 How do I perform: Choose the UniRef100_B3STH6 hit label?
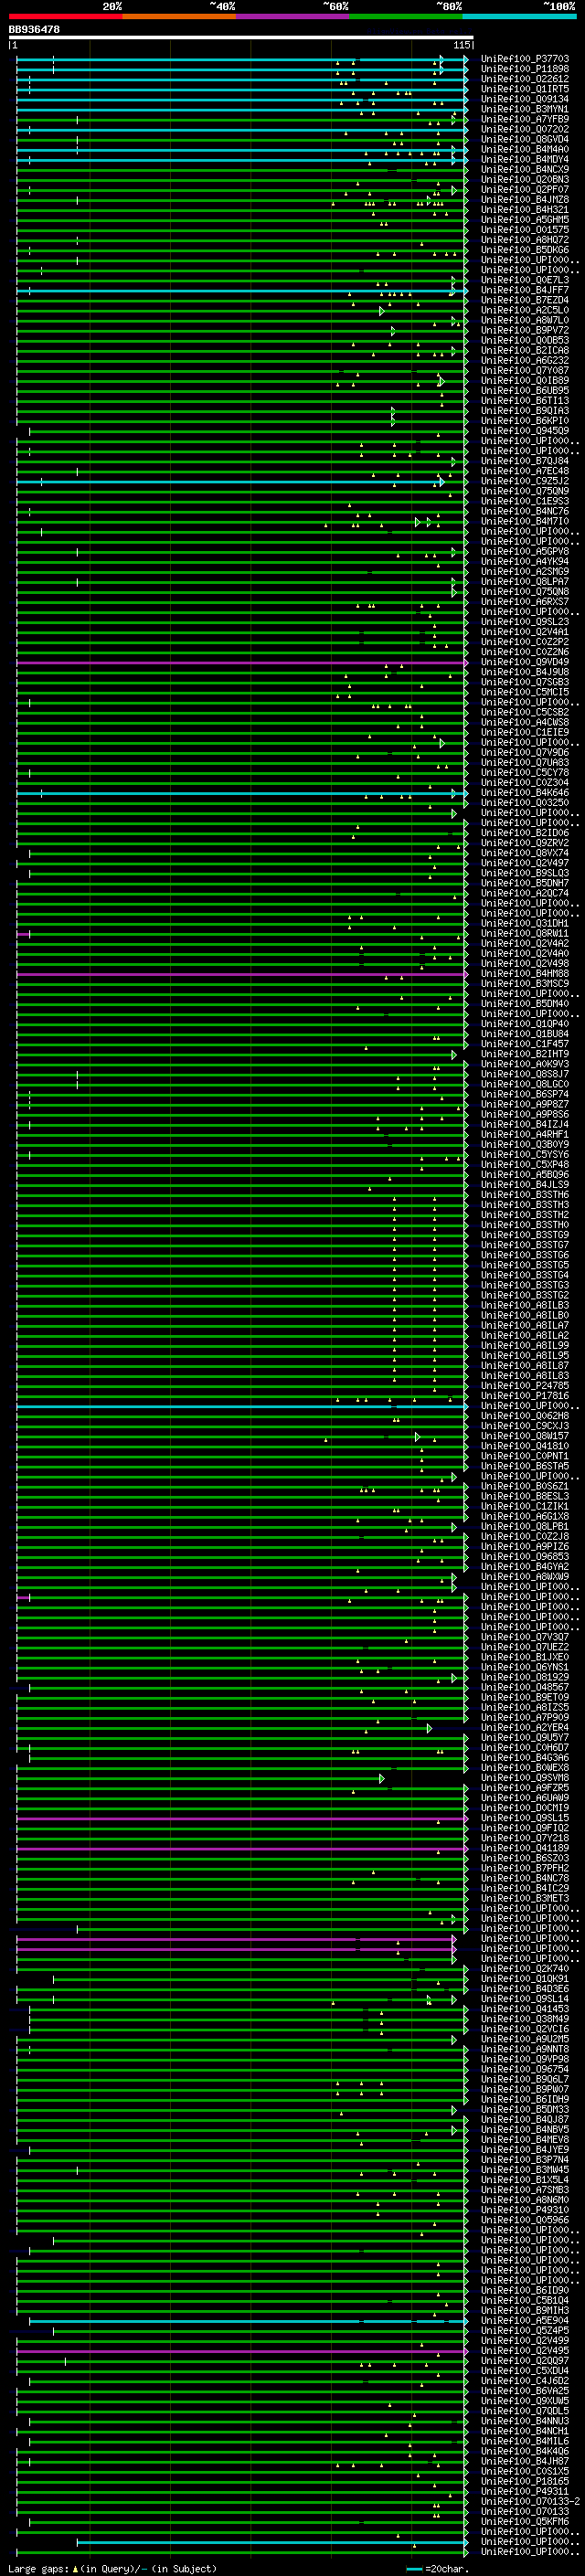525,1194
